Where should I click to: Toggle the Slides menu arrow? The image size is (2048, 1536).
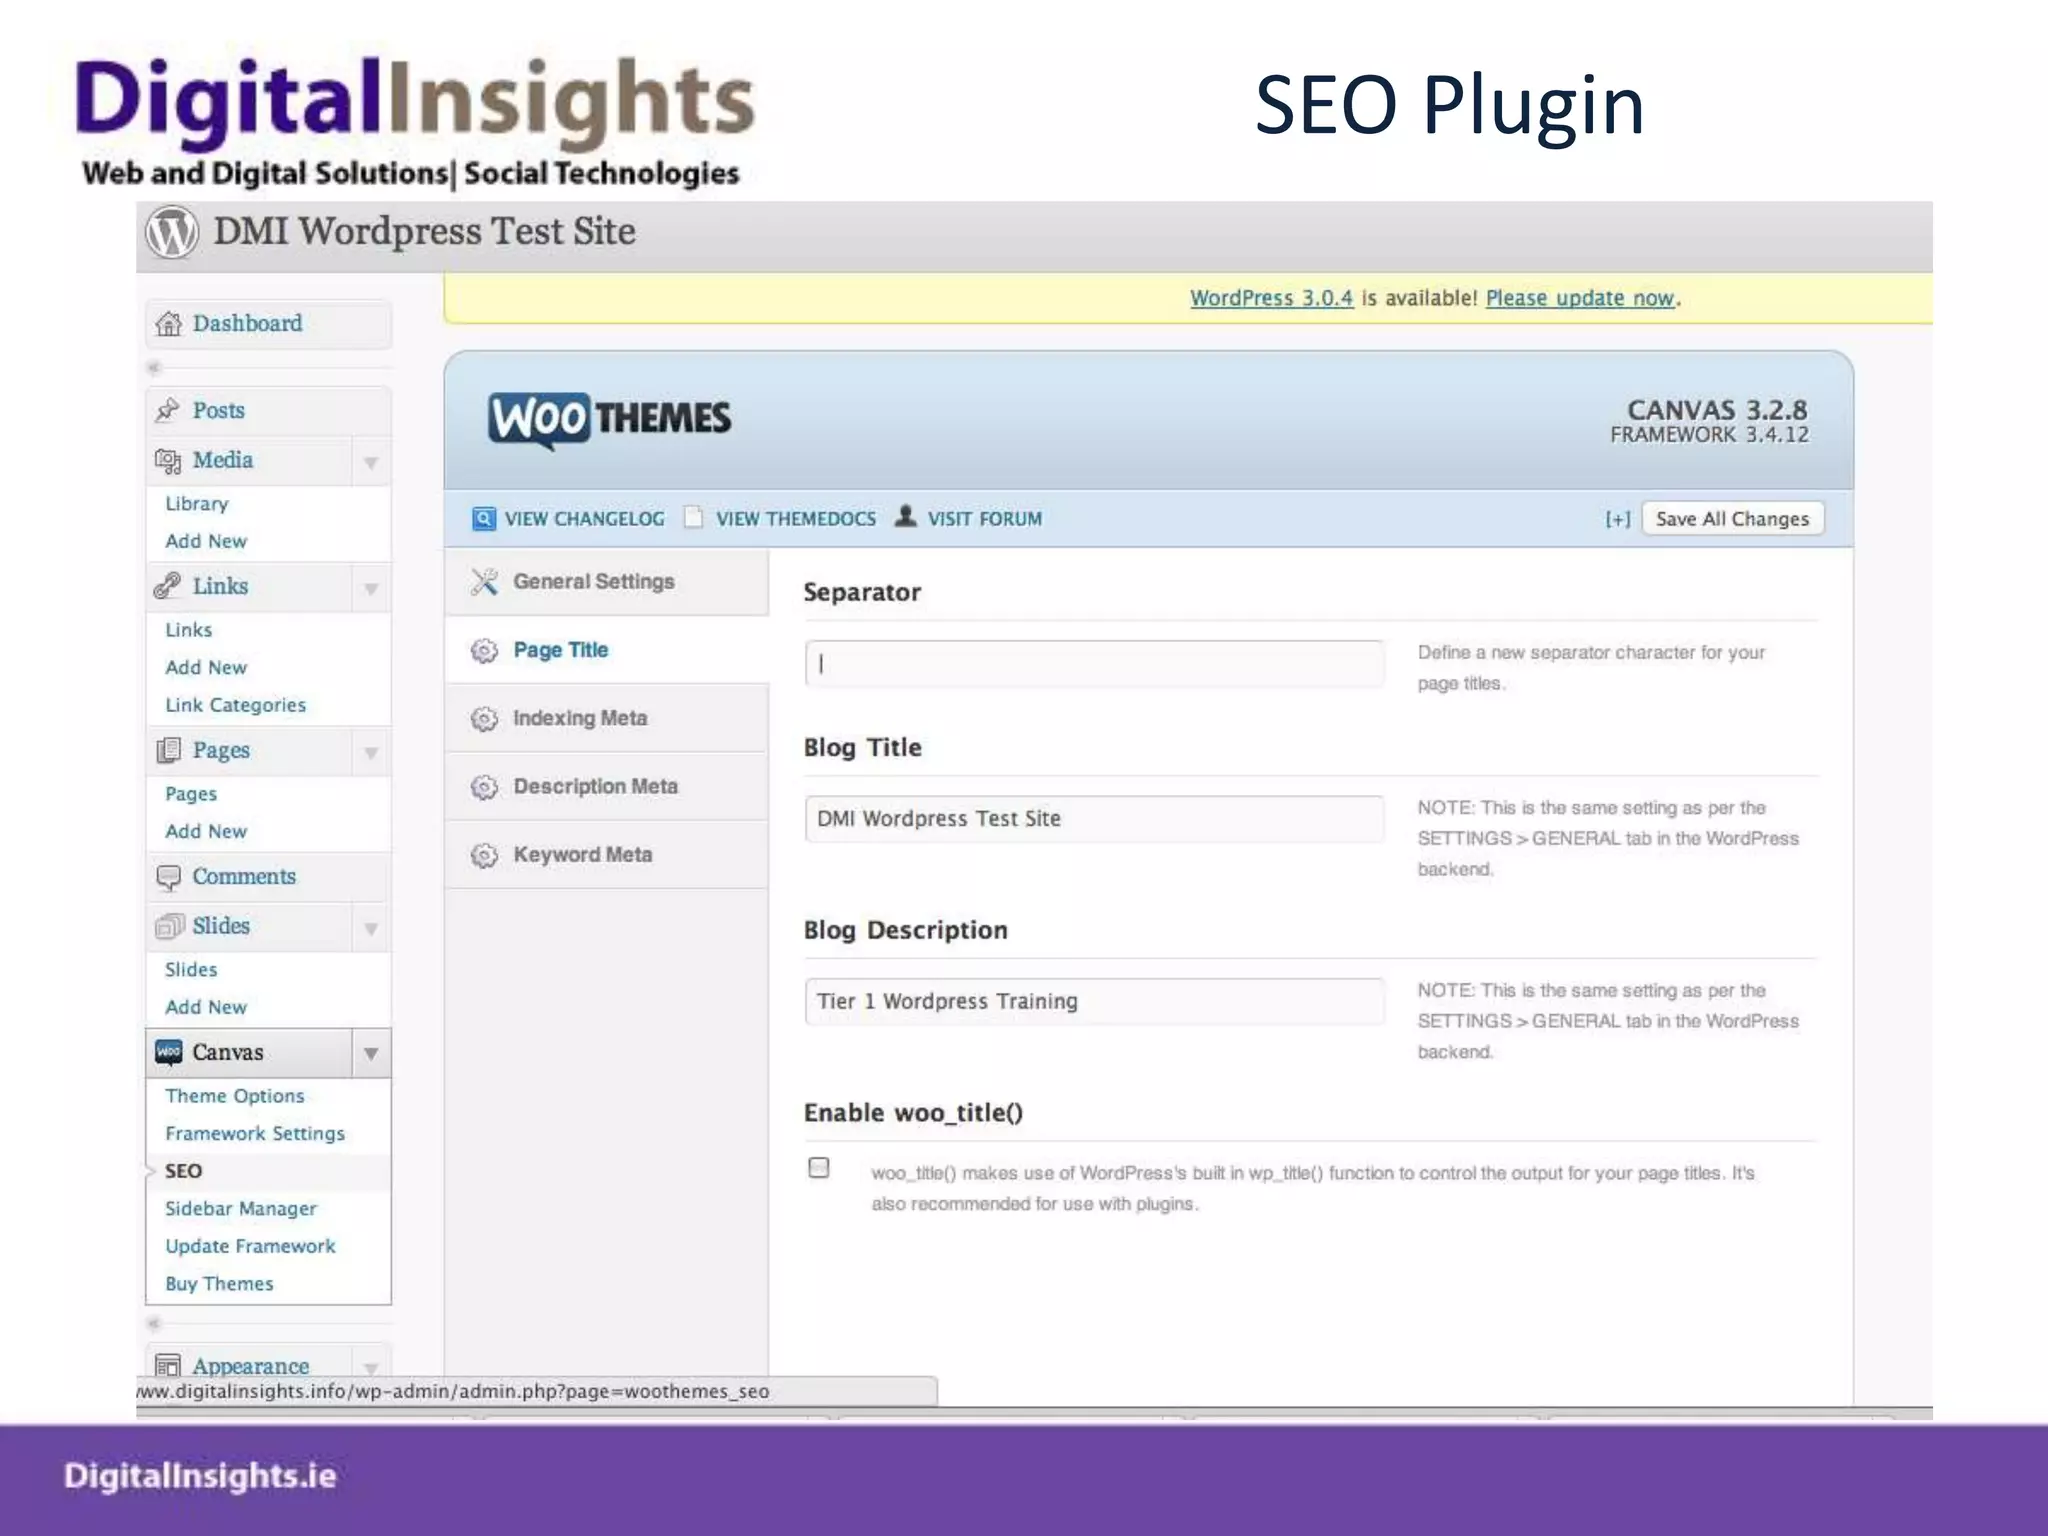371,928
